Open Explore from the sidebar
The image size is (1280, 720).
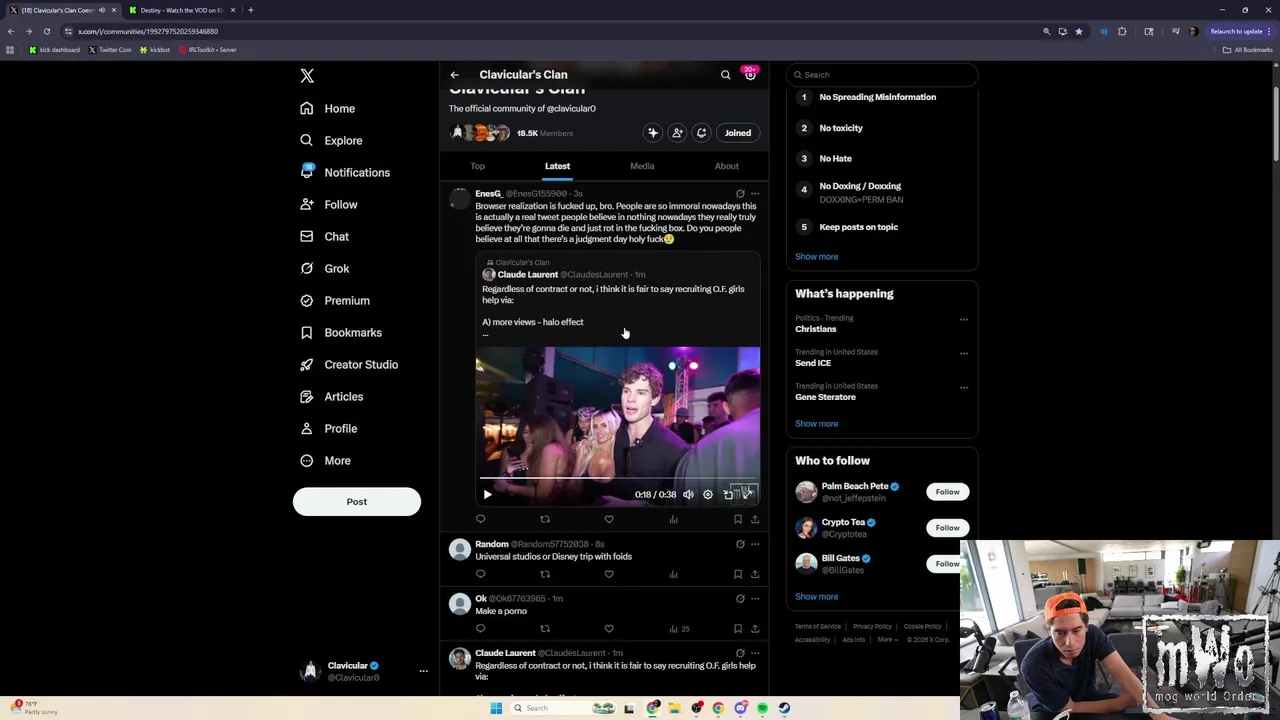[x=331, y=140]
